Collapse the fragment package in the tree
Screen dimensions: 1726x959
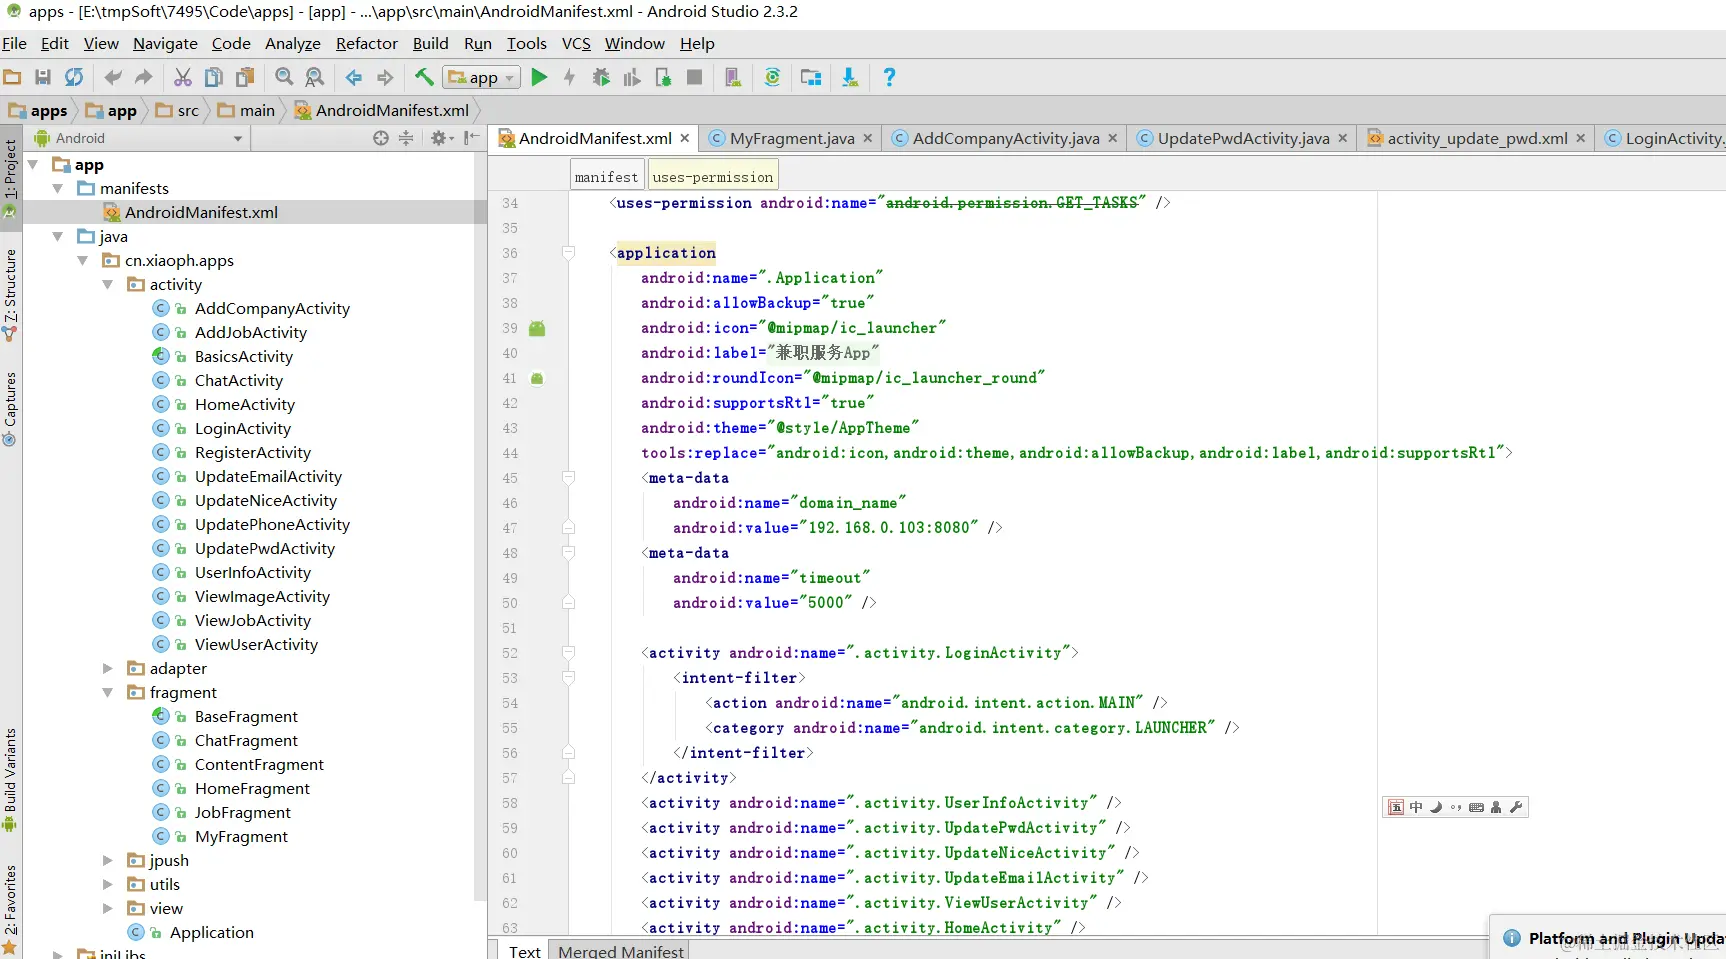pos(108,692)
